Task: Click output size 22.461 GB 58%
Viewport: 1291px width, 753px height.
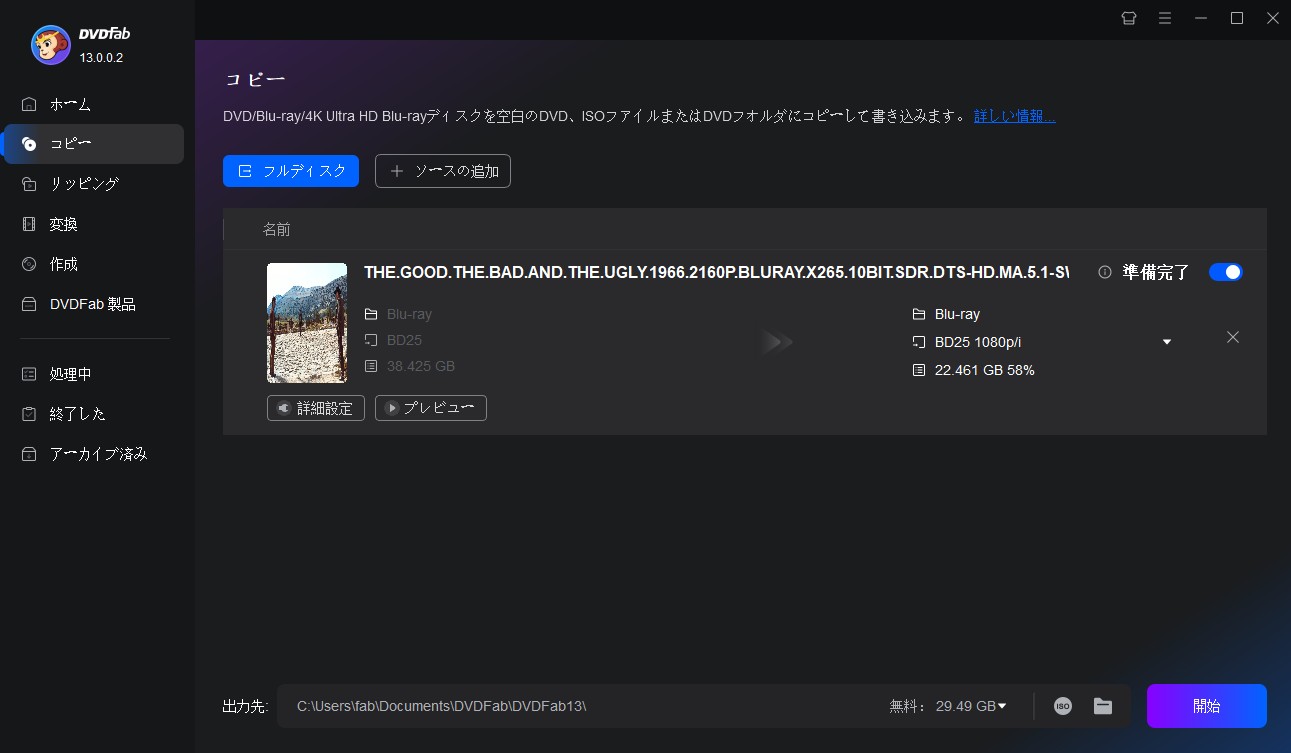Action: click(x=985, y=370)
